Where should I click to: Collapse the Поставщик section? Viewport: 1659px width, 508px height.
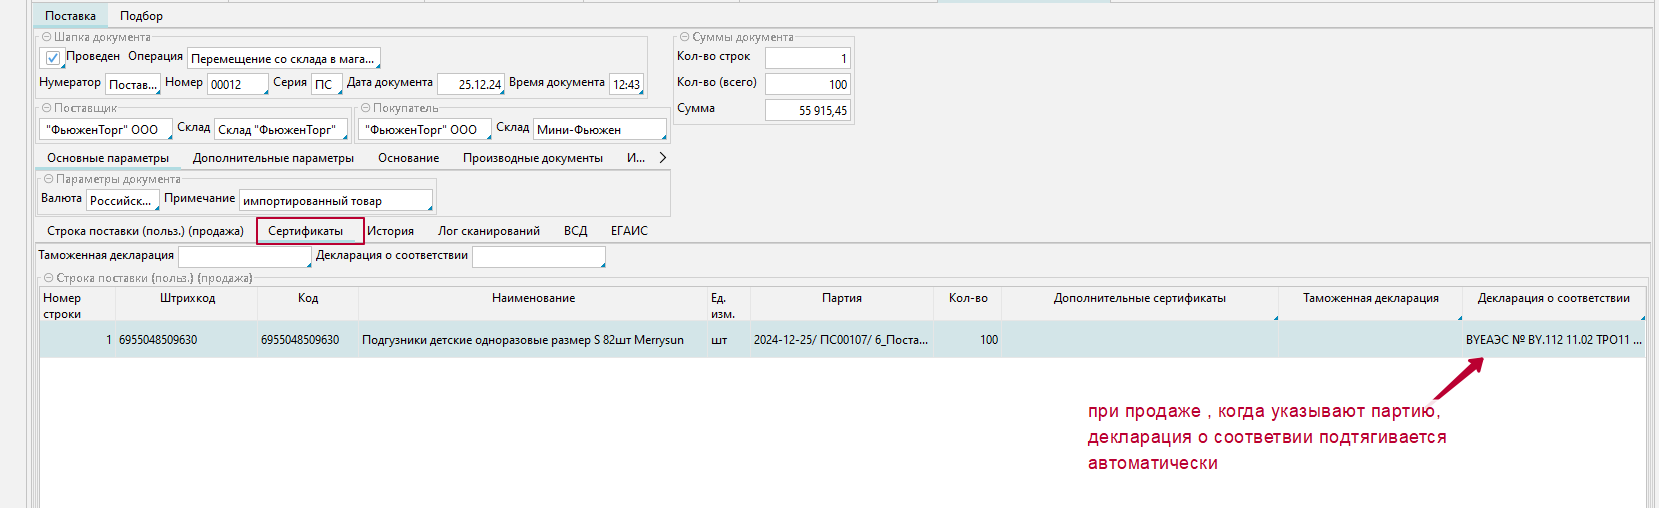(x=46, y=108)
